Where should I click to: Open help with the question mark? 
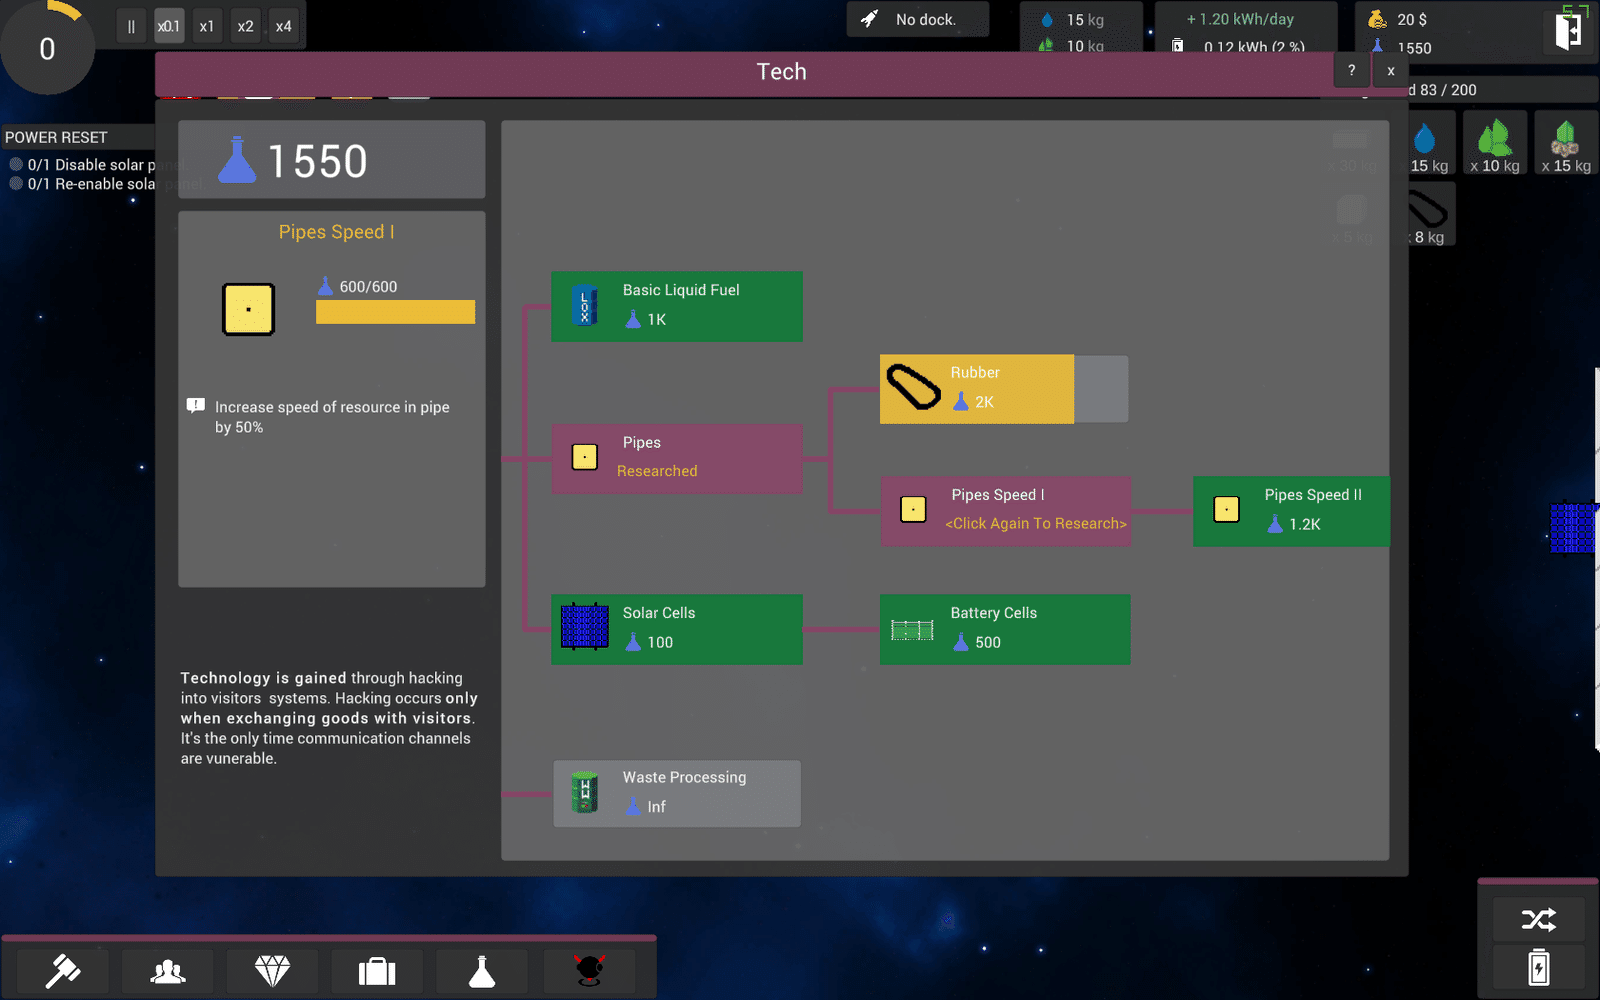(1351, 70)
